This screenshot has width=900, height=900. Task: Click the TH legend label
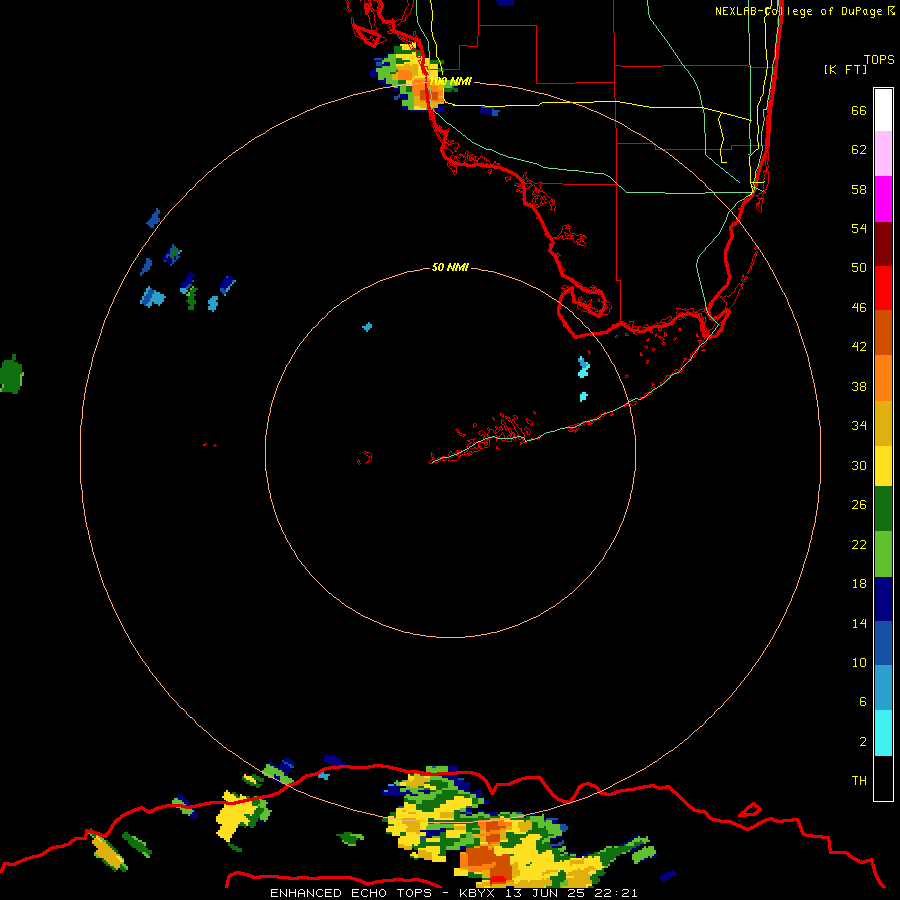pos(859,781)
